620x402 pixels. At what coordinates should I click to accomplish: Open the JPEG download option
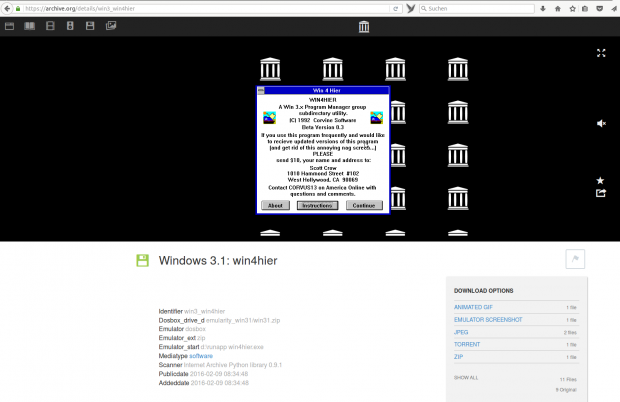(461, 332)
